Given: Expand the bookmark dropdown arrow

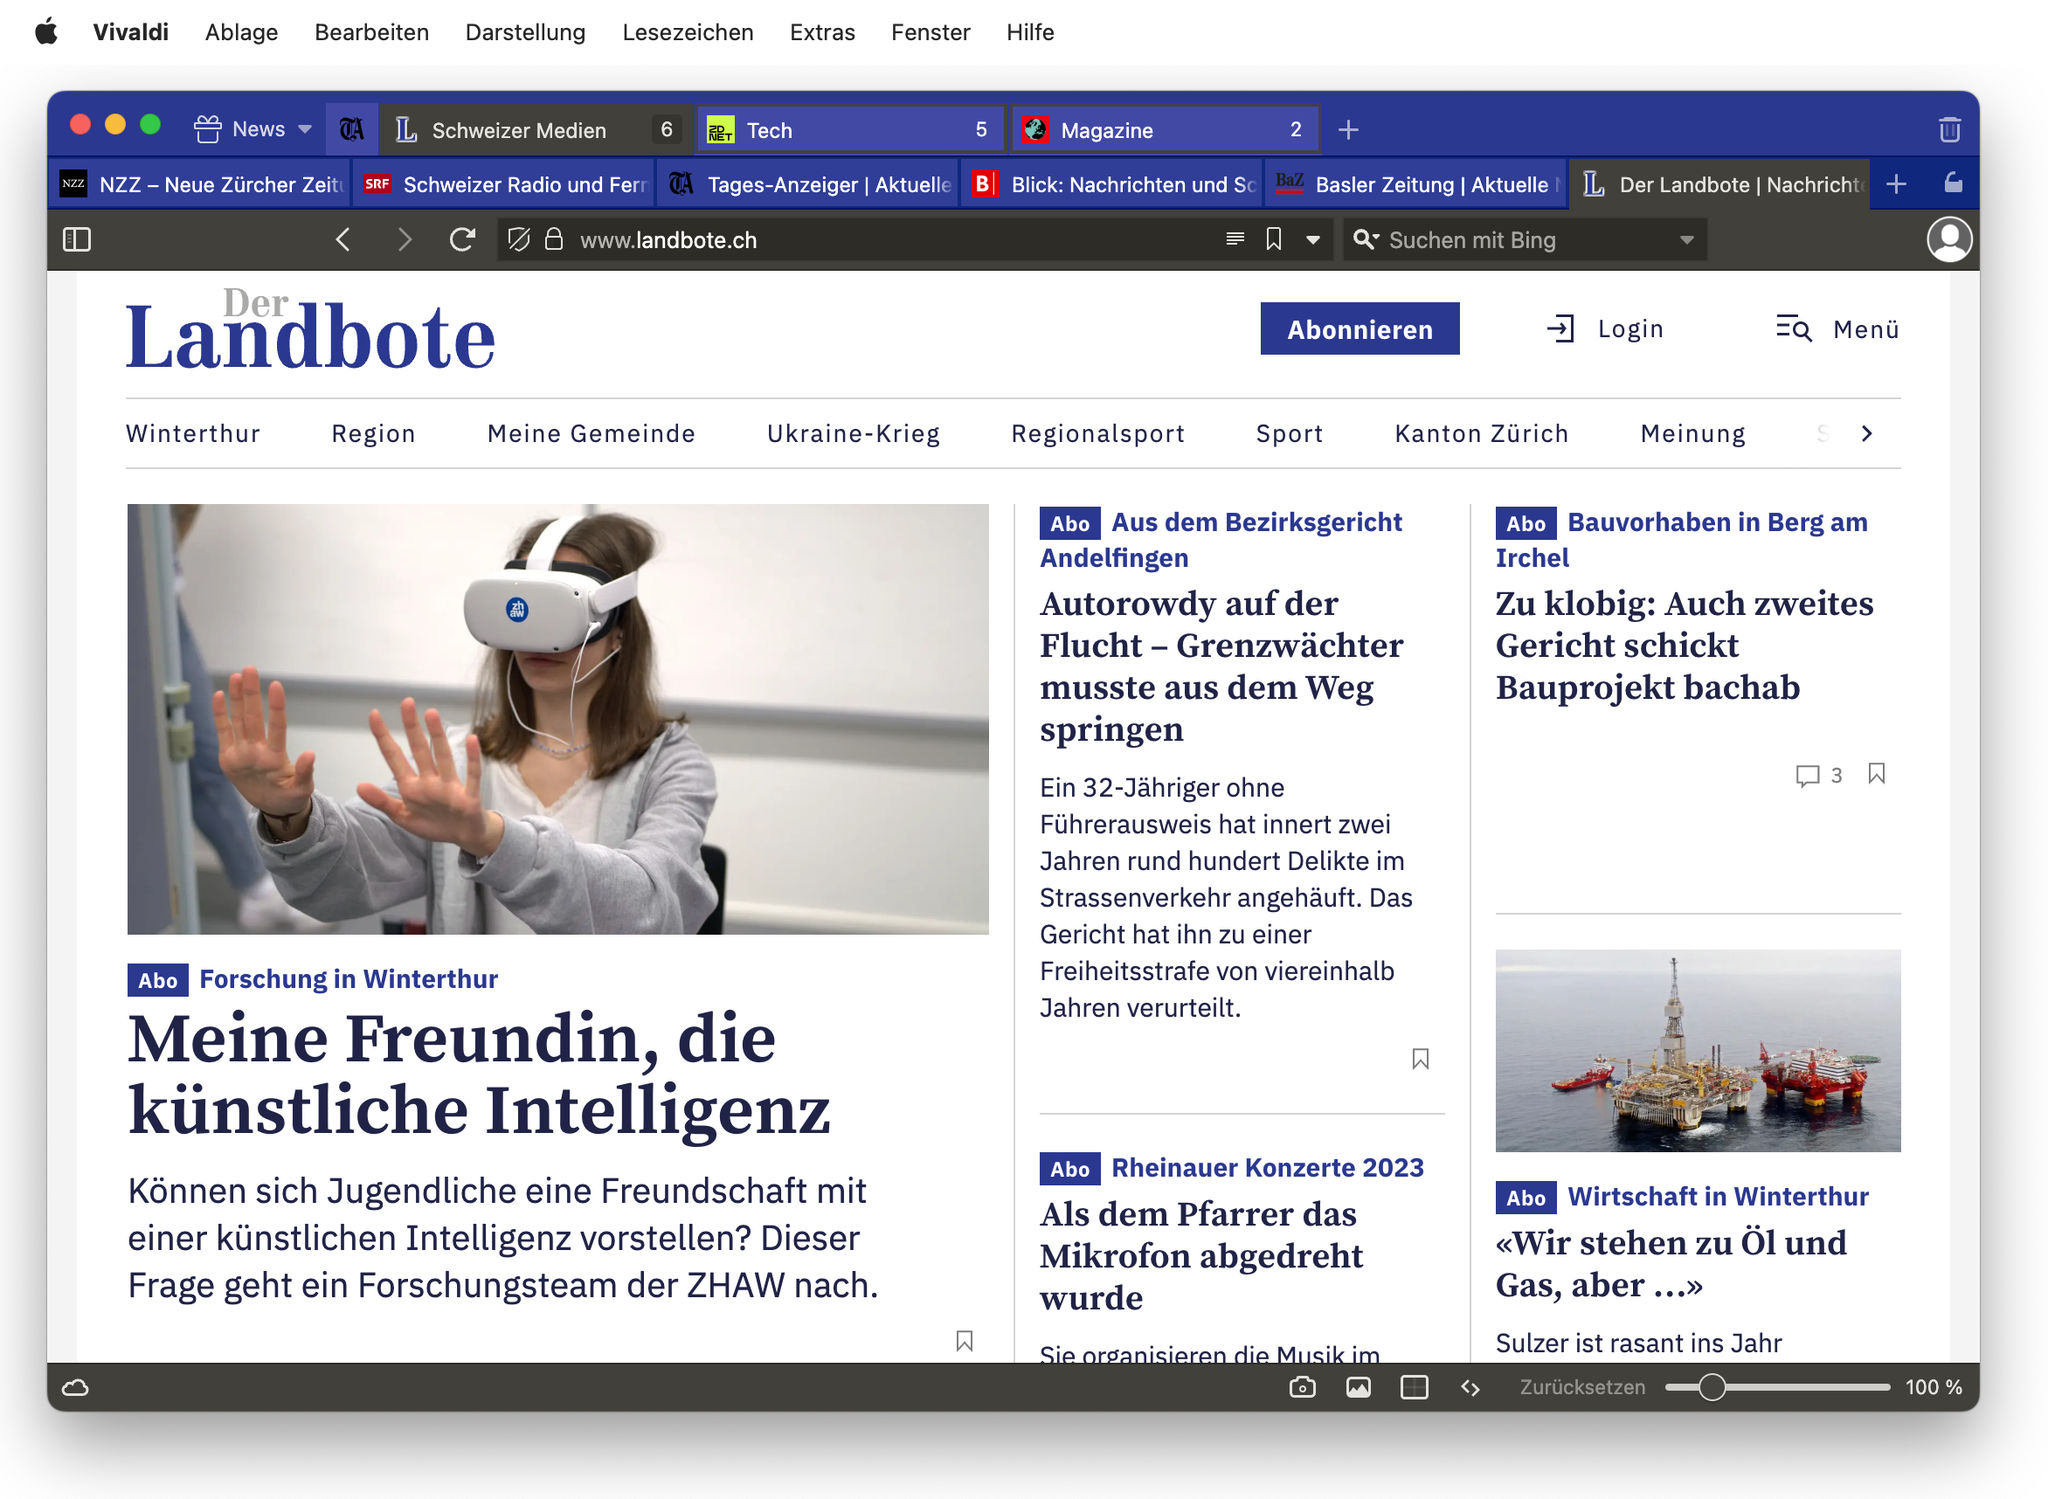Looking at the screenshot, I should [x=1313, y=240].
